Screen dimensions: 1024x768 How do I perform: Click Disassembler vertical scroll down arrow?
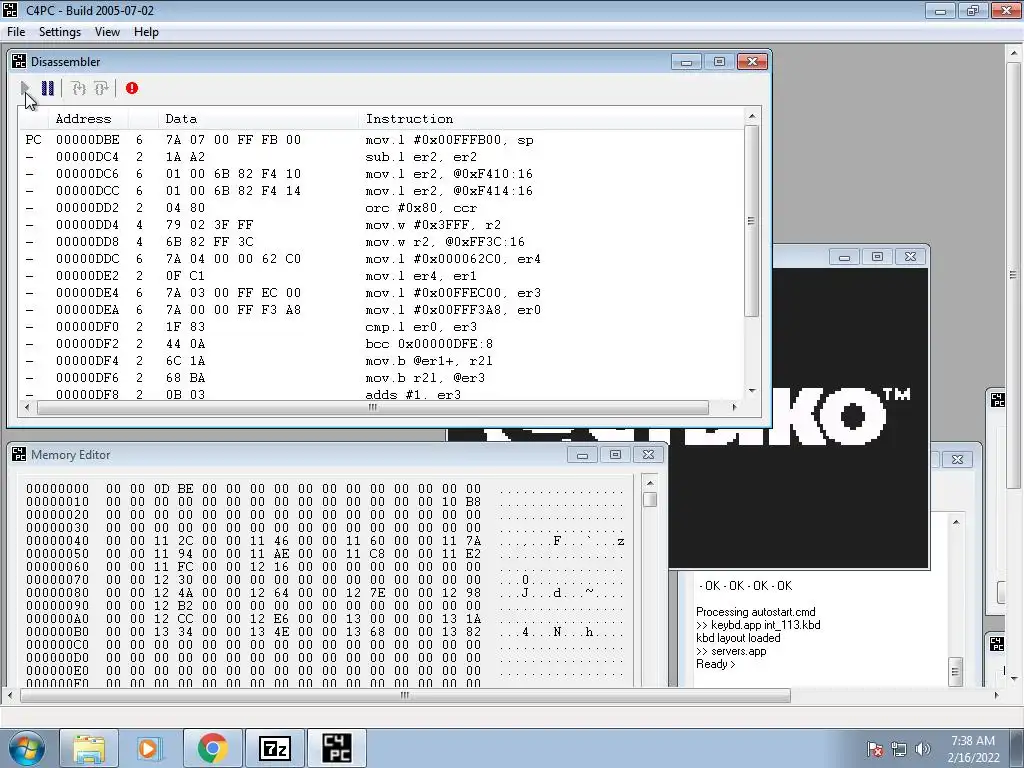click(752, 391)
